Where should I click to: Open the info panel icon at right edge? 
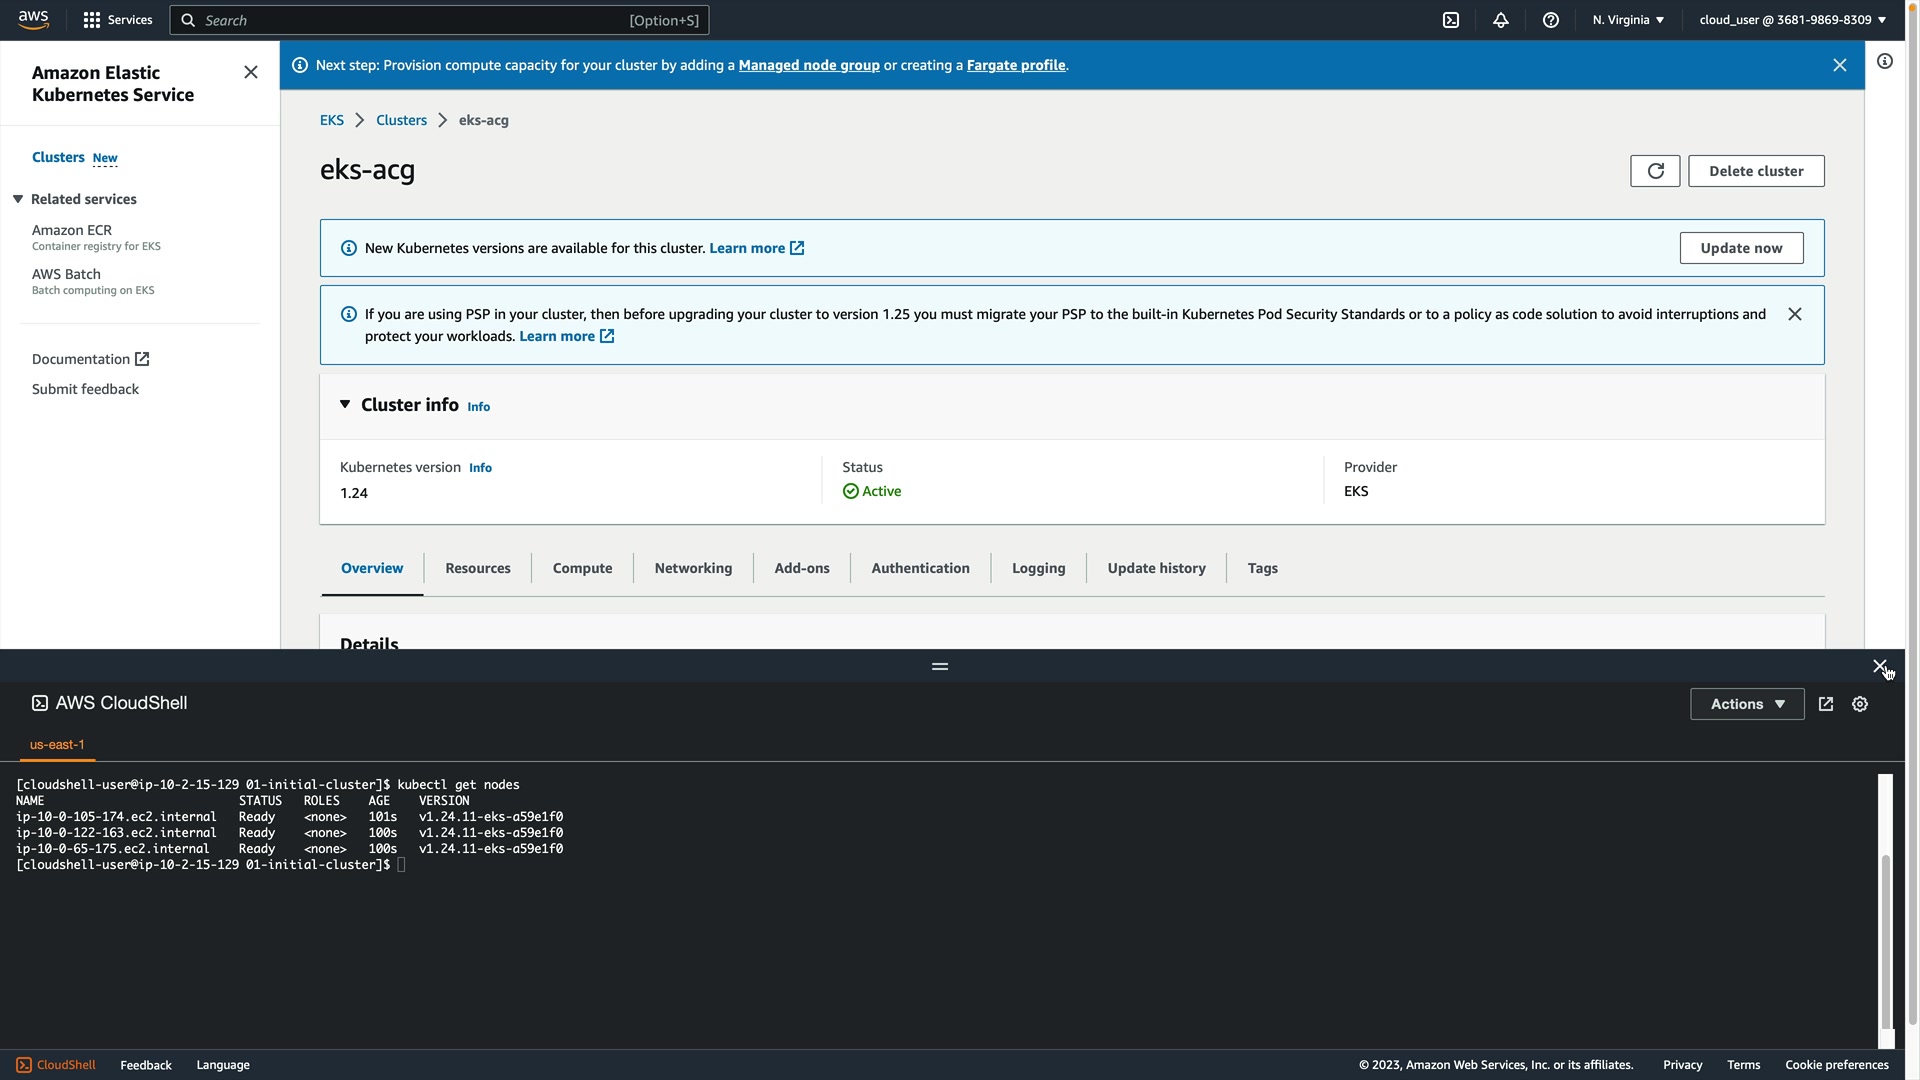[1885, 62]
